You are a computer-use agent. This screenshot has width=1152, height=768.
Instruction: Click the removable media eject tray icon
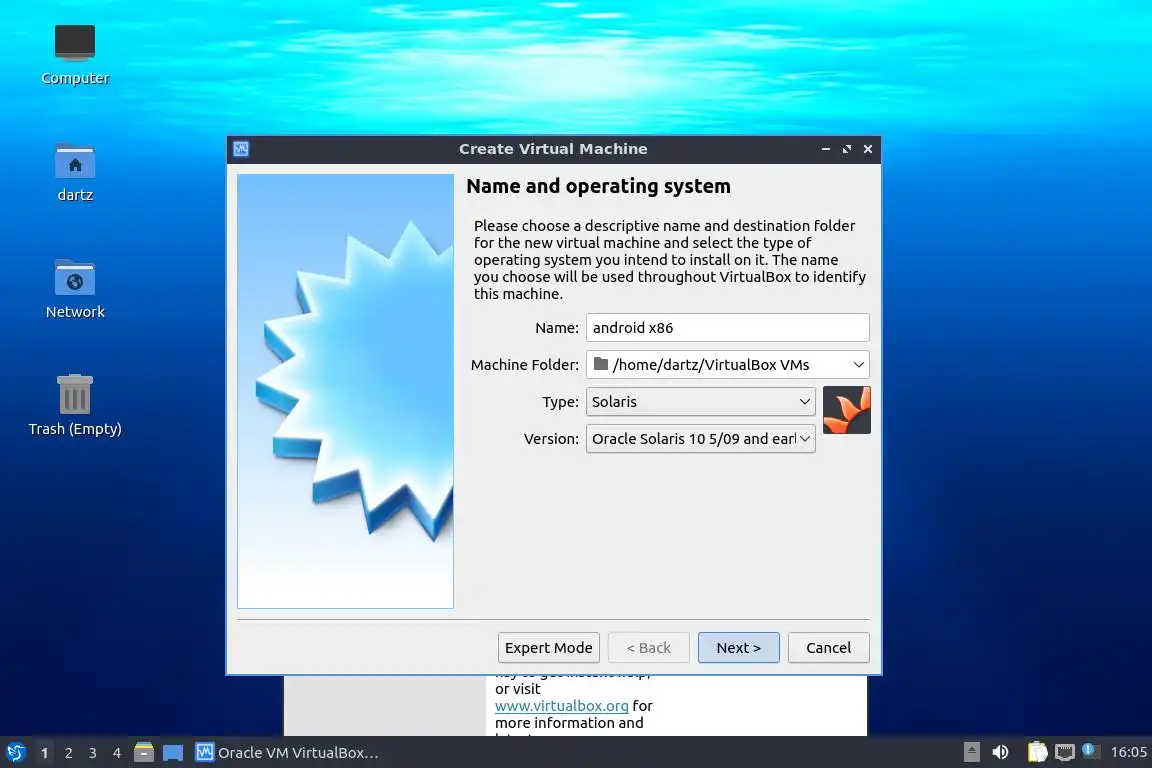971,752
